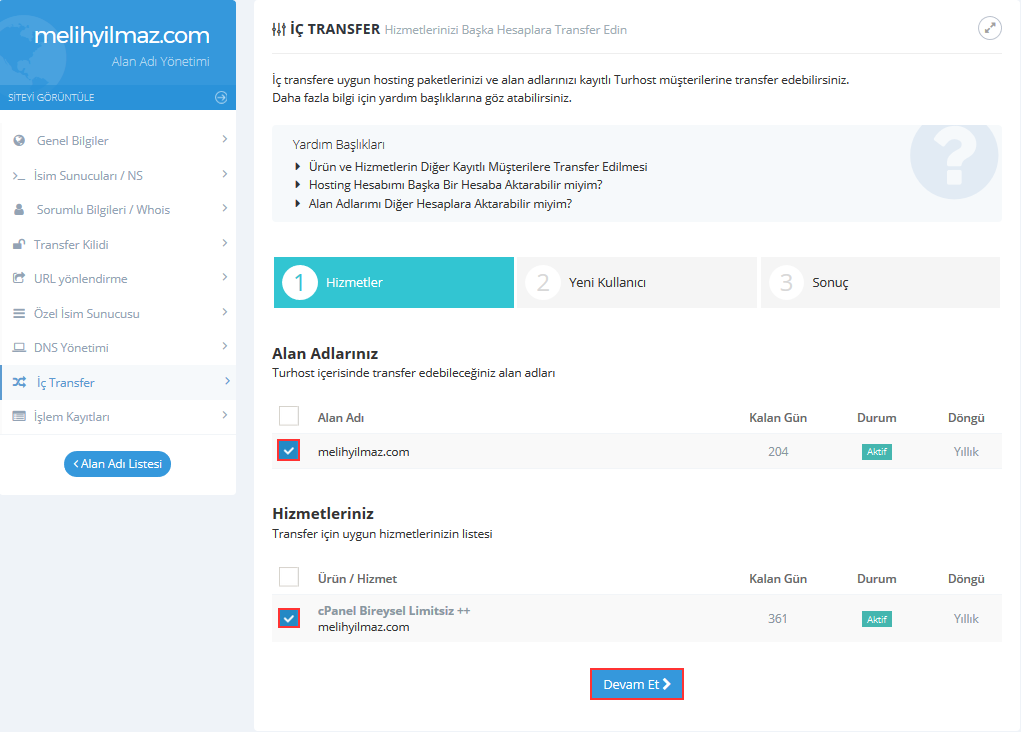
Task: Click the URL yönlendirme share icon
Action: tap(18, 279)
